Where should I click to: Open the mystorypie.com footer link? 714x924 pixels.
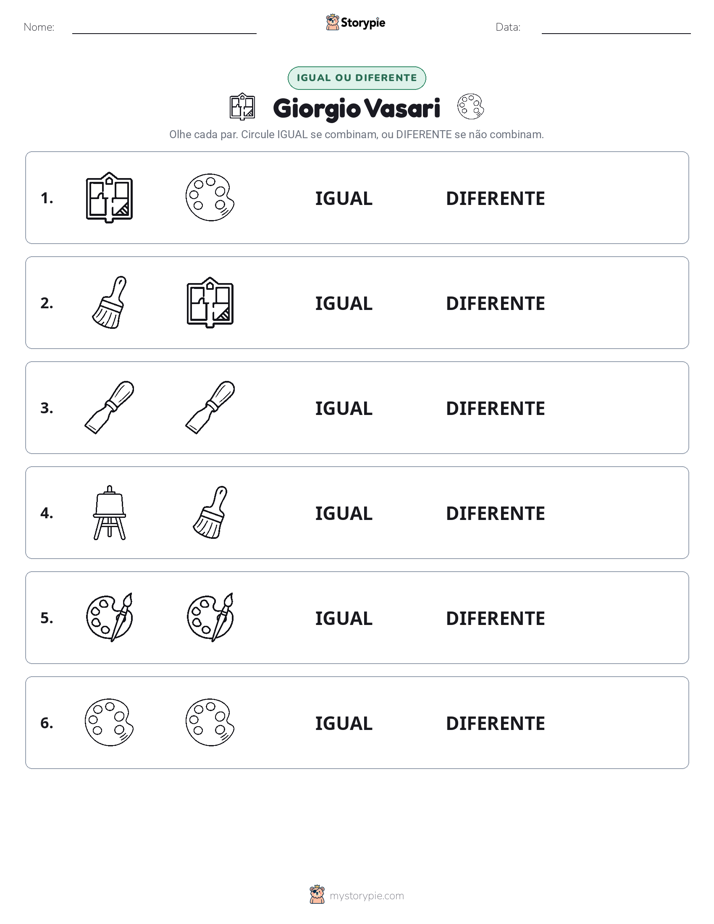366,896
